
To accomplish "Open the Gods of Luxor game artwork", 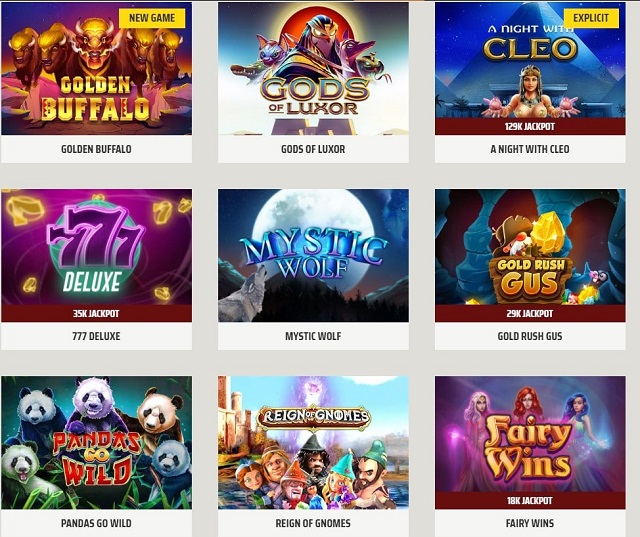I will [313, 69].
